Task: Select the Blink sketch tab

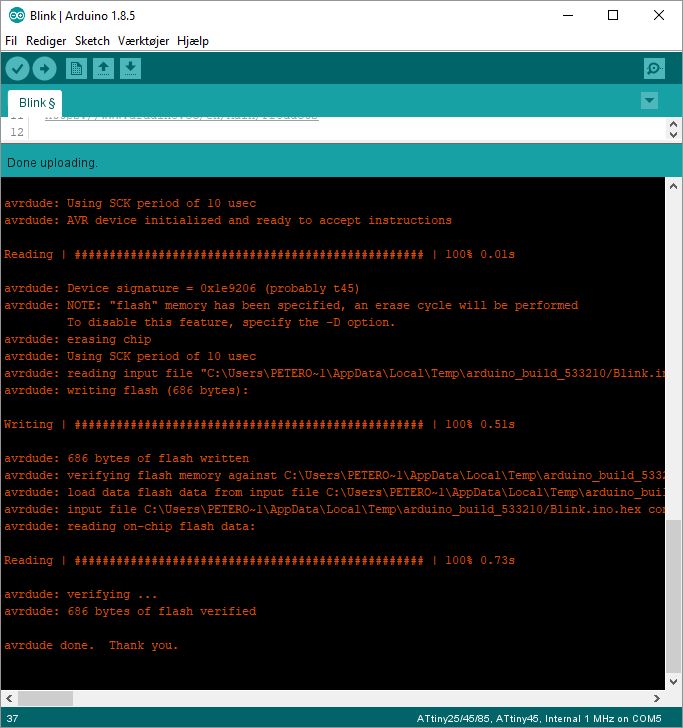Action: (x=37, y=103)
